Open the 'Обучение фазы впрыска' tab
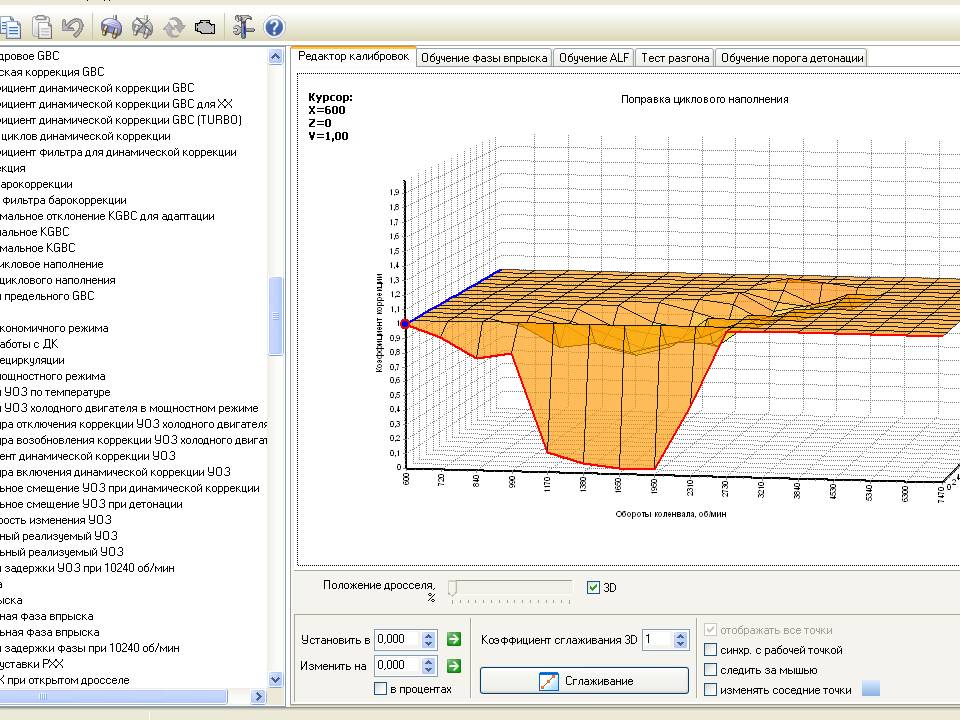This screenshot has height=720, width=960. [484, 58]
